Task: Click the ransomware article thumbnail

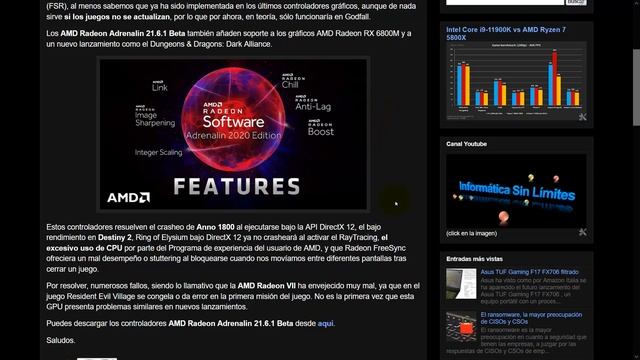Action: [461, 327]
